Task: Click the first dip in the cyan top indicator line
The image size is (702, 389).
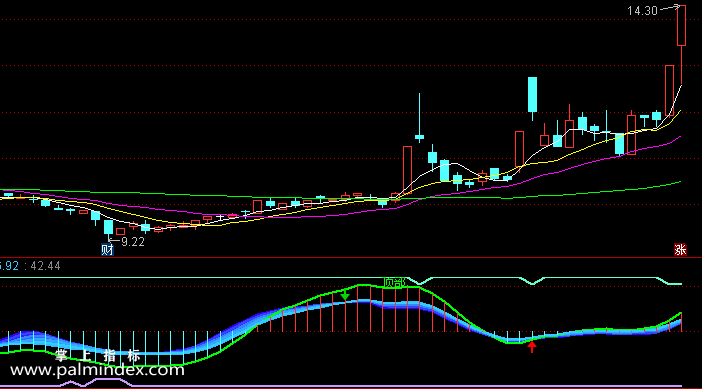Action: coord(419,281)
